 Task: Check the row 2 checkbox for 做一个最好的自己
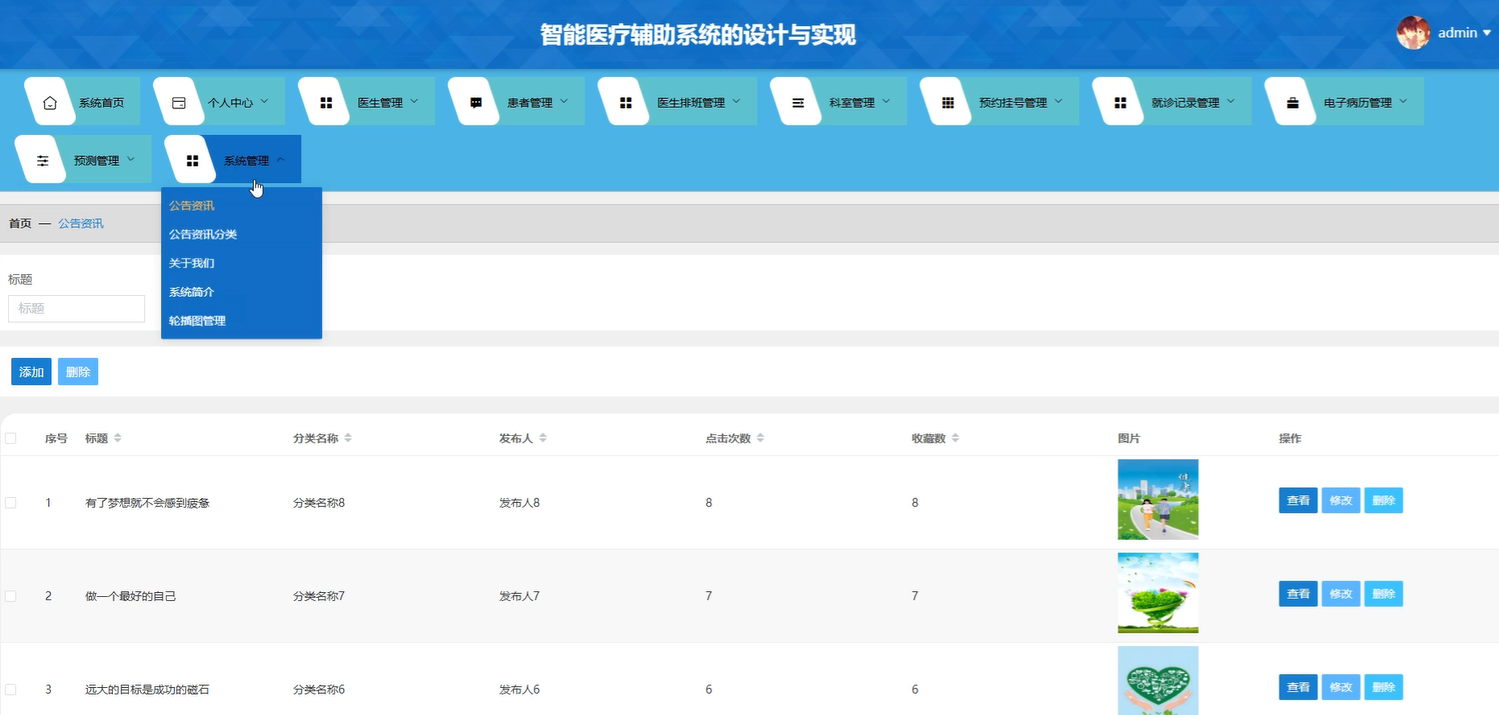(11, 596)
